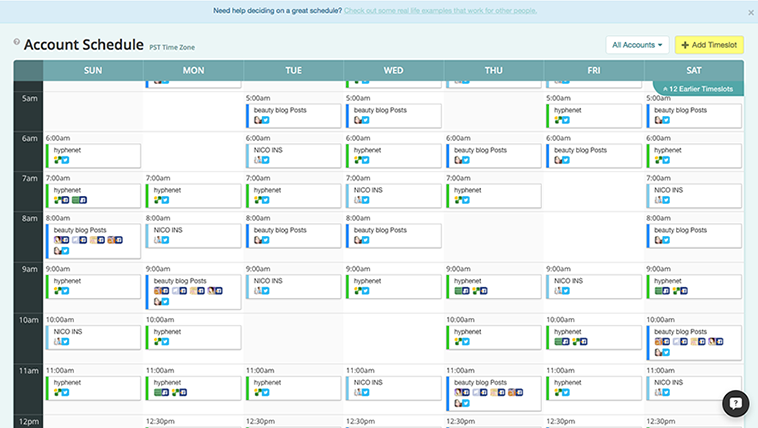Select the SAT column header

(x=693, y=71)
